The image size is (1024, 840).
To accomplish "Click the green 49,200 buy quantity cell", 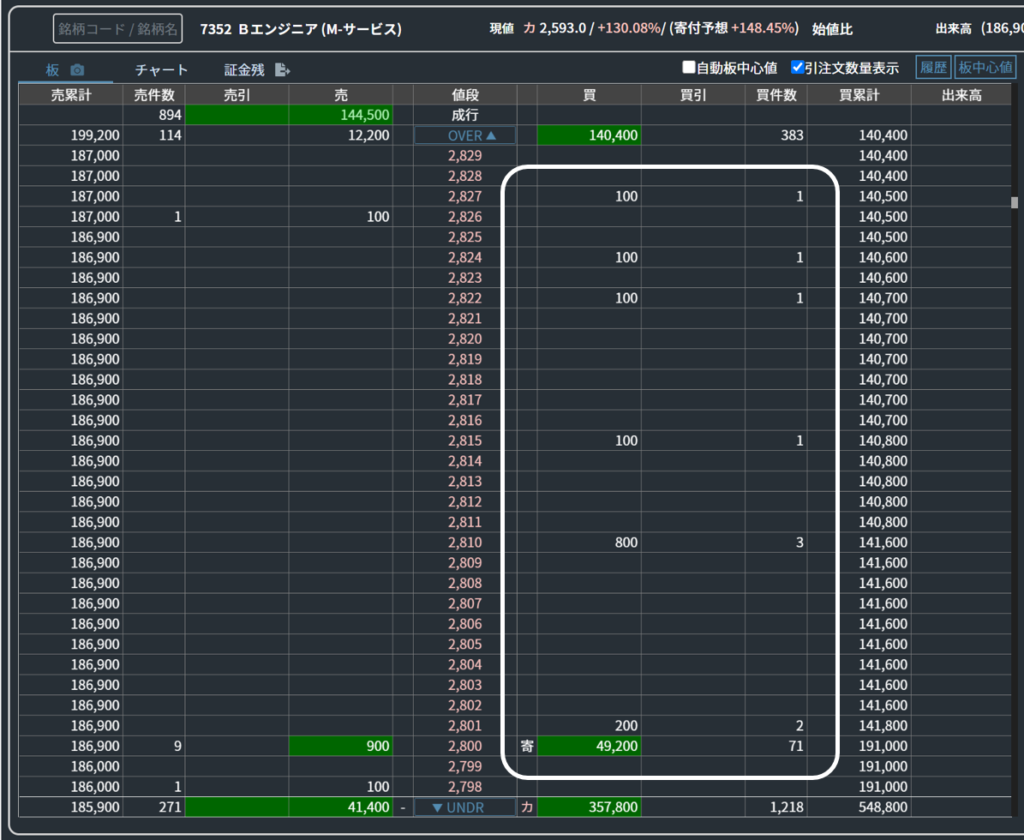I will [x=589, y=746].
